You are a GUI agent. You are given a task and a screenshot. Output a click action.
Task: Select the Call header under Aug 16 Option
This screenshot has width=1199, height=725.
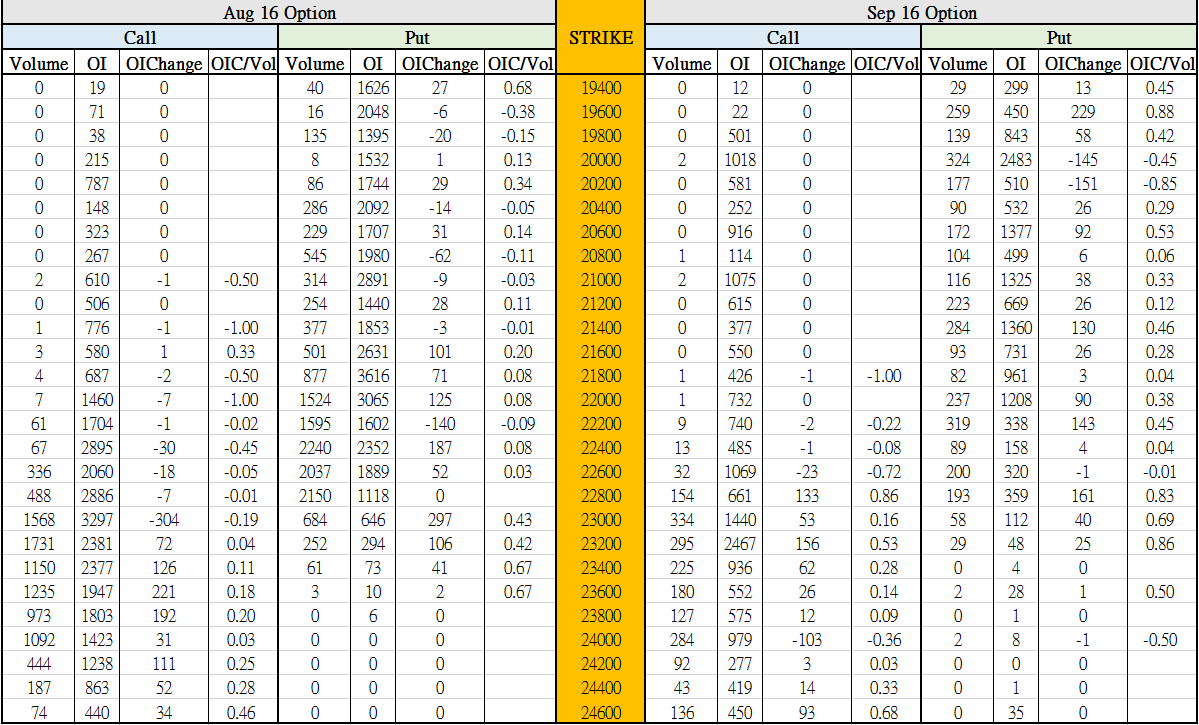139,38
